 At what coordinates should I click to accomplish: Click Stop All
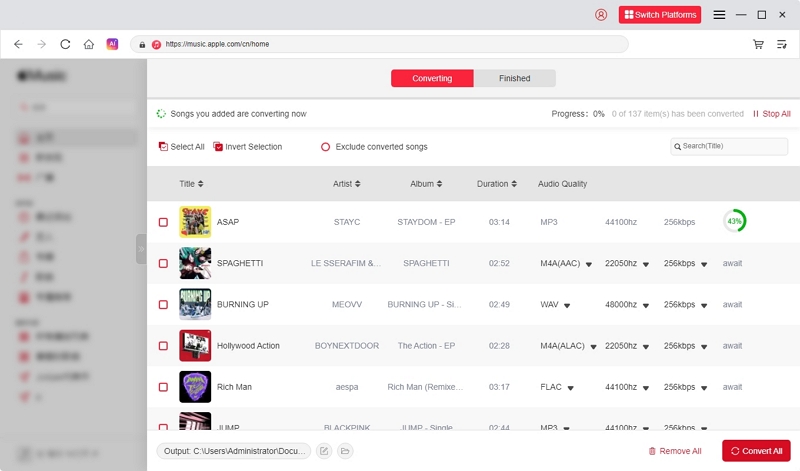(771, 114)
